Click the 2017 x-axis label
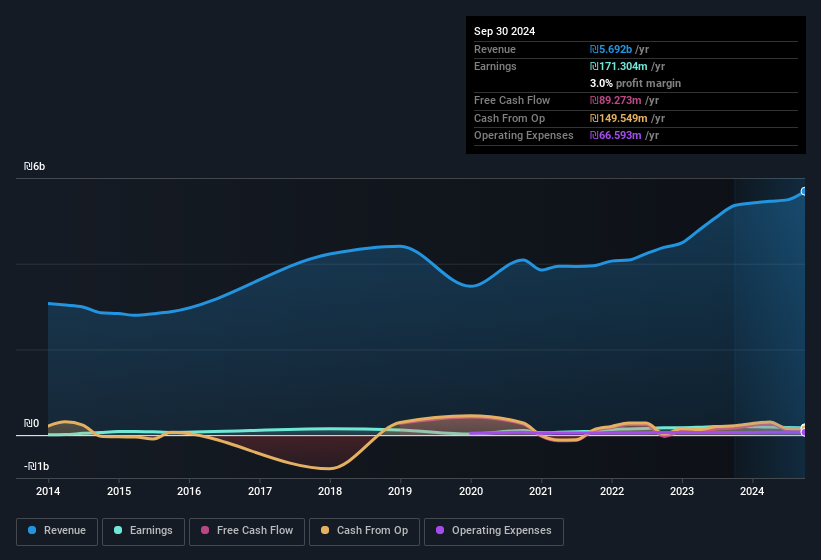The width and height of the screenshot is (821, 560). (260, 491)
